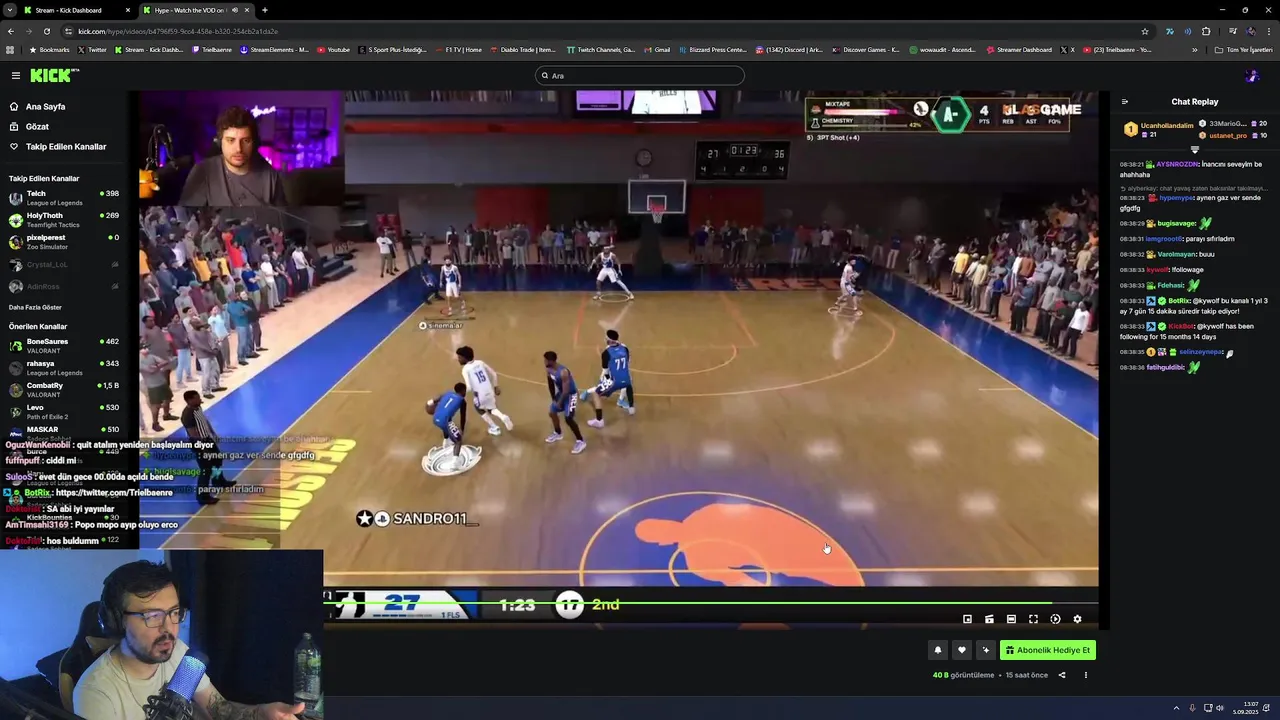
Task: Open the Levo recommended channel
Action: tap(62, 411)
